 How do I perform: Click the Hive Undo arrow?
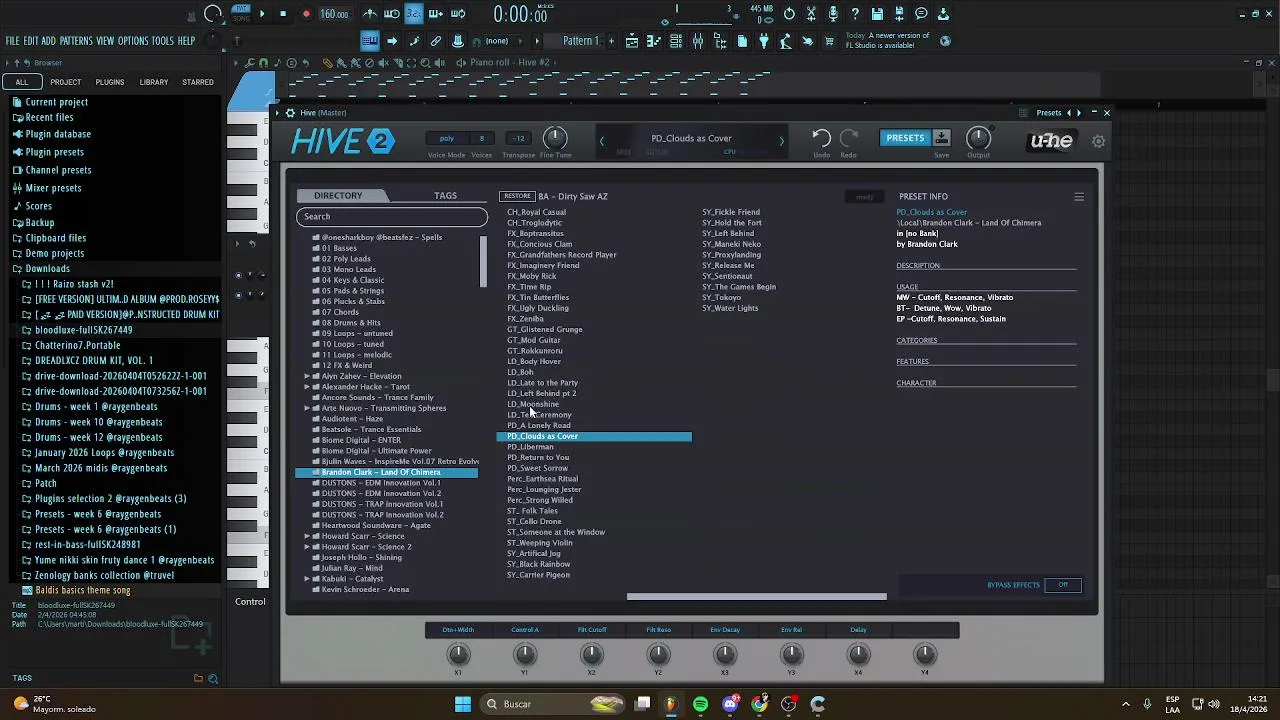[x=821, y=138]
